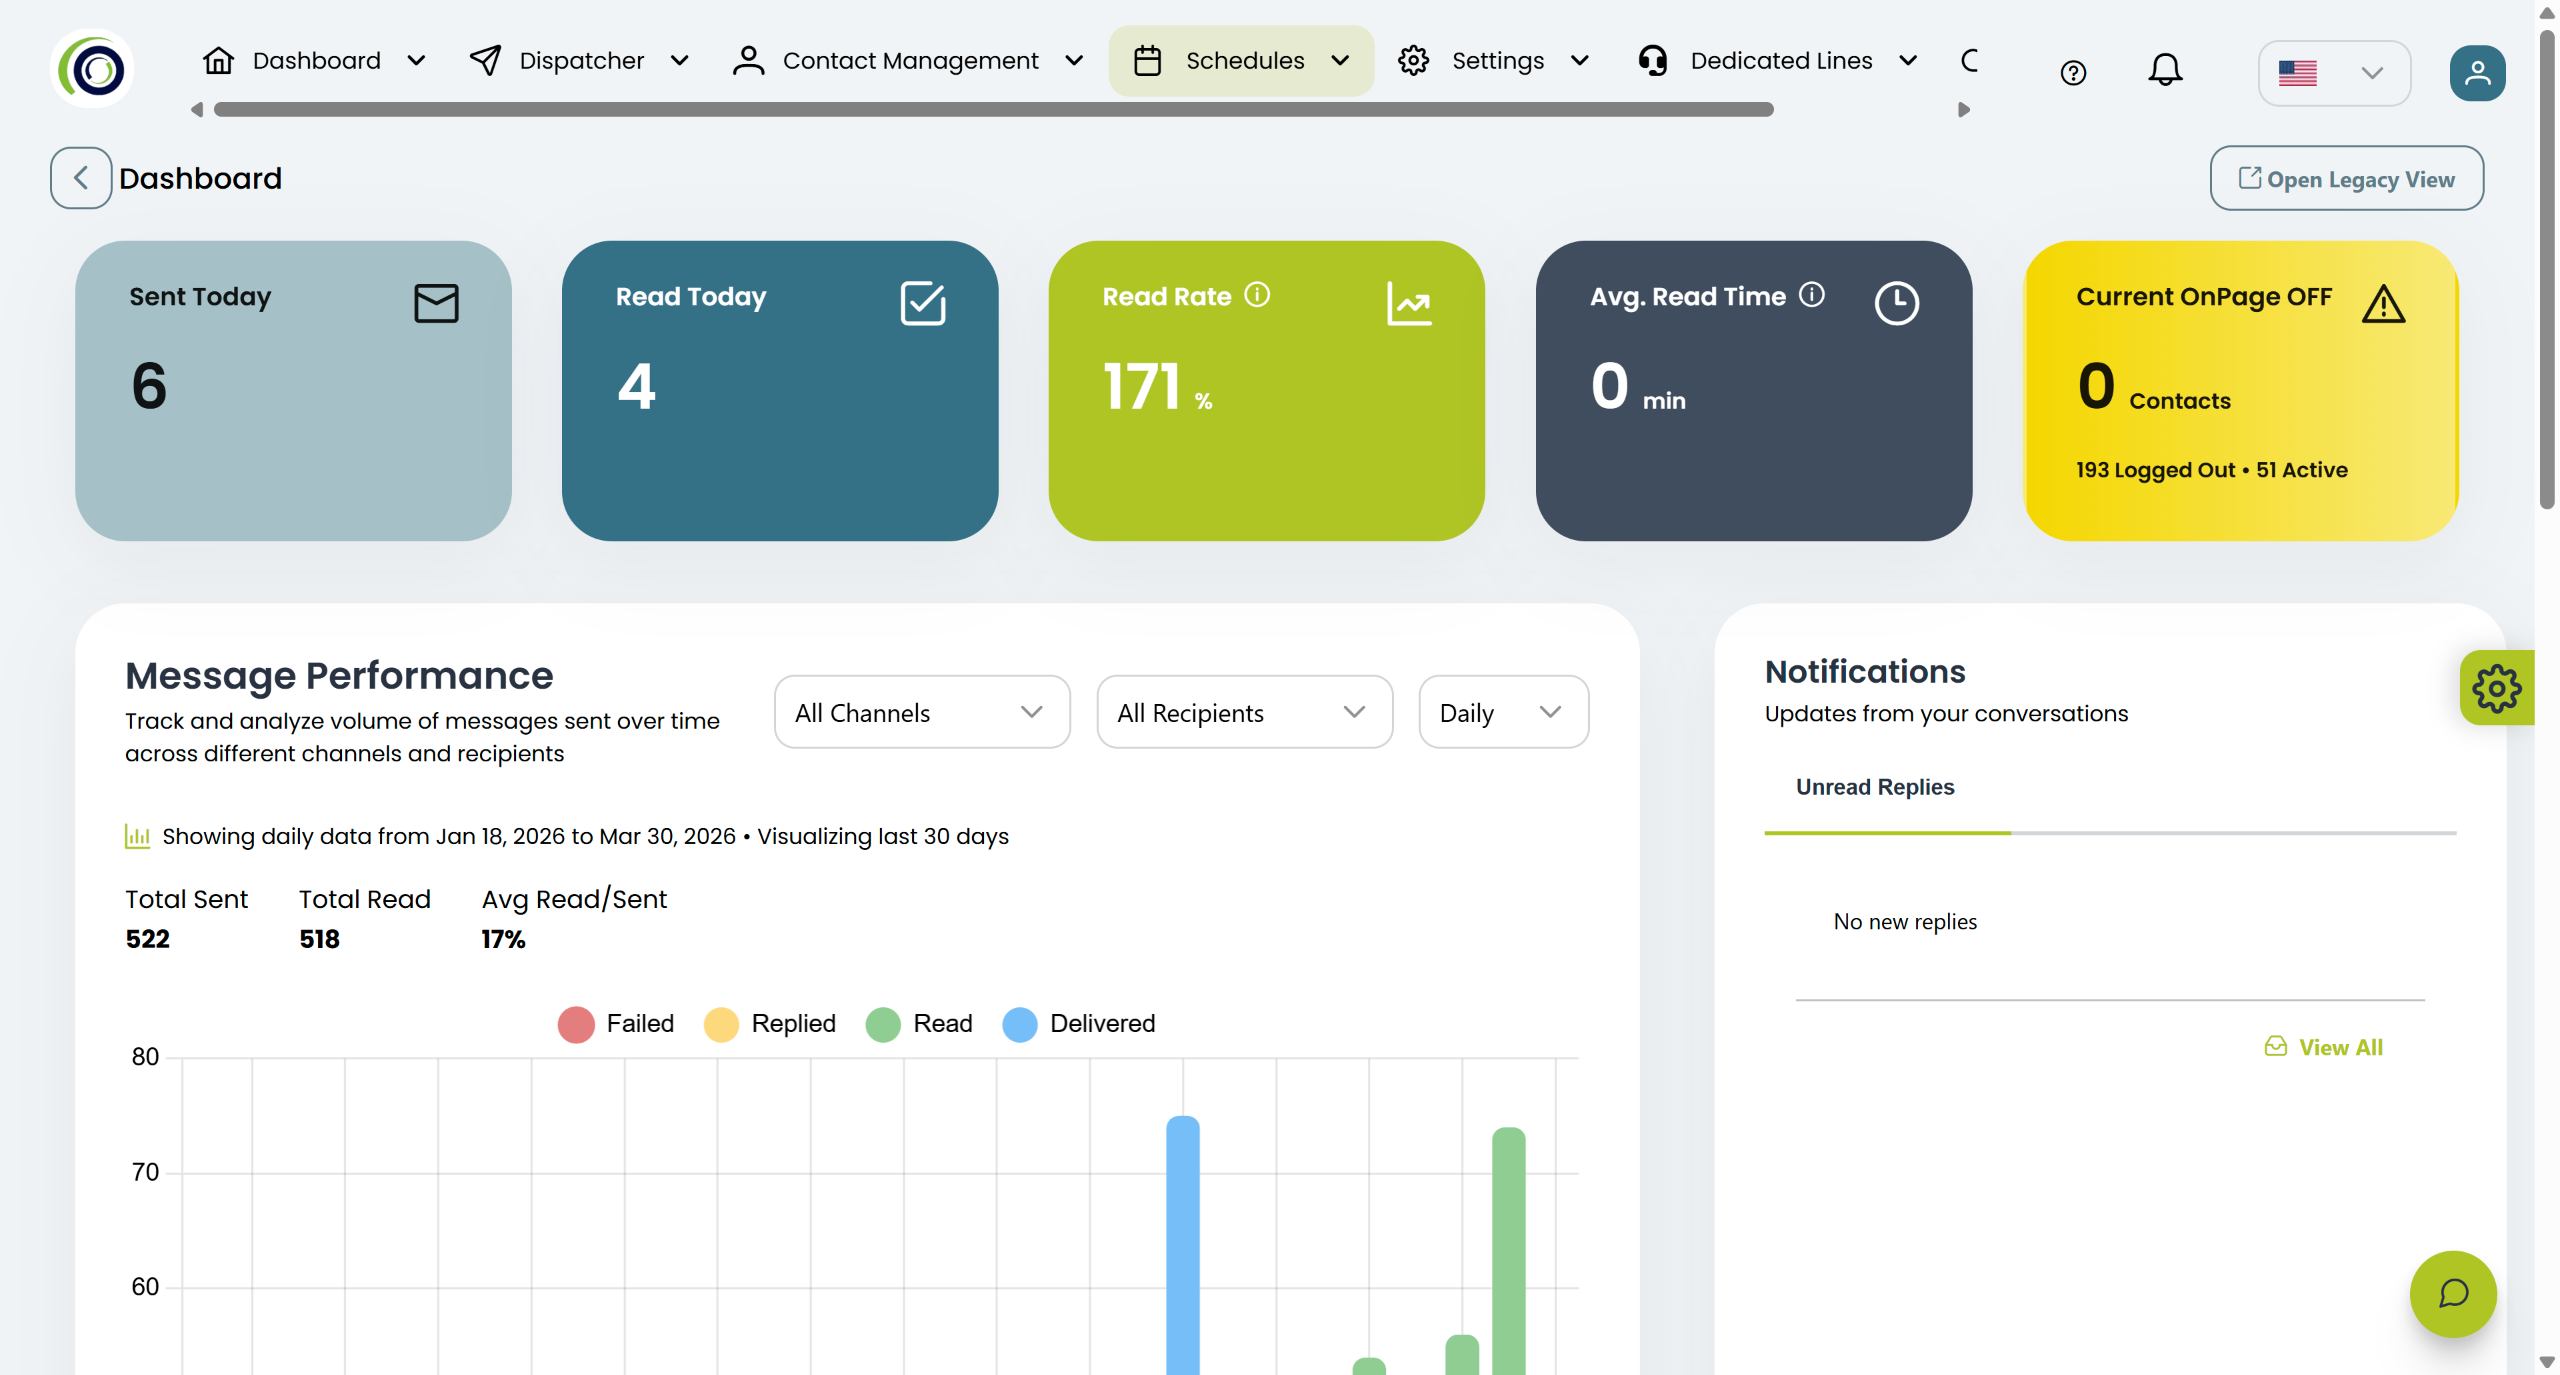Screen dimensions: 2560x1375
Task: Click the app logo in header
Action: coord(92,69)
